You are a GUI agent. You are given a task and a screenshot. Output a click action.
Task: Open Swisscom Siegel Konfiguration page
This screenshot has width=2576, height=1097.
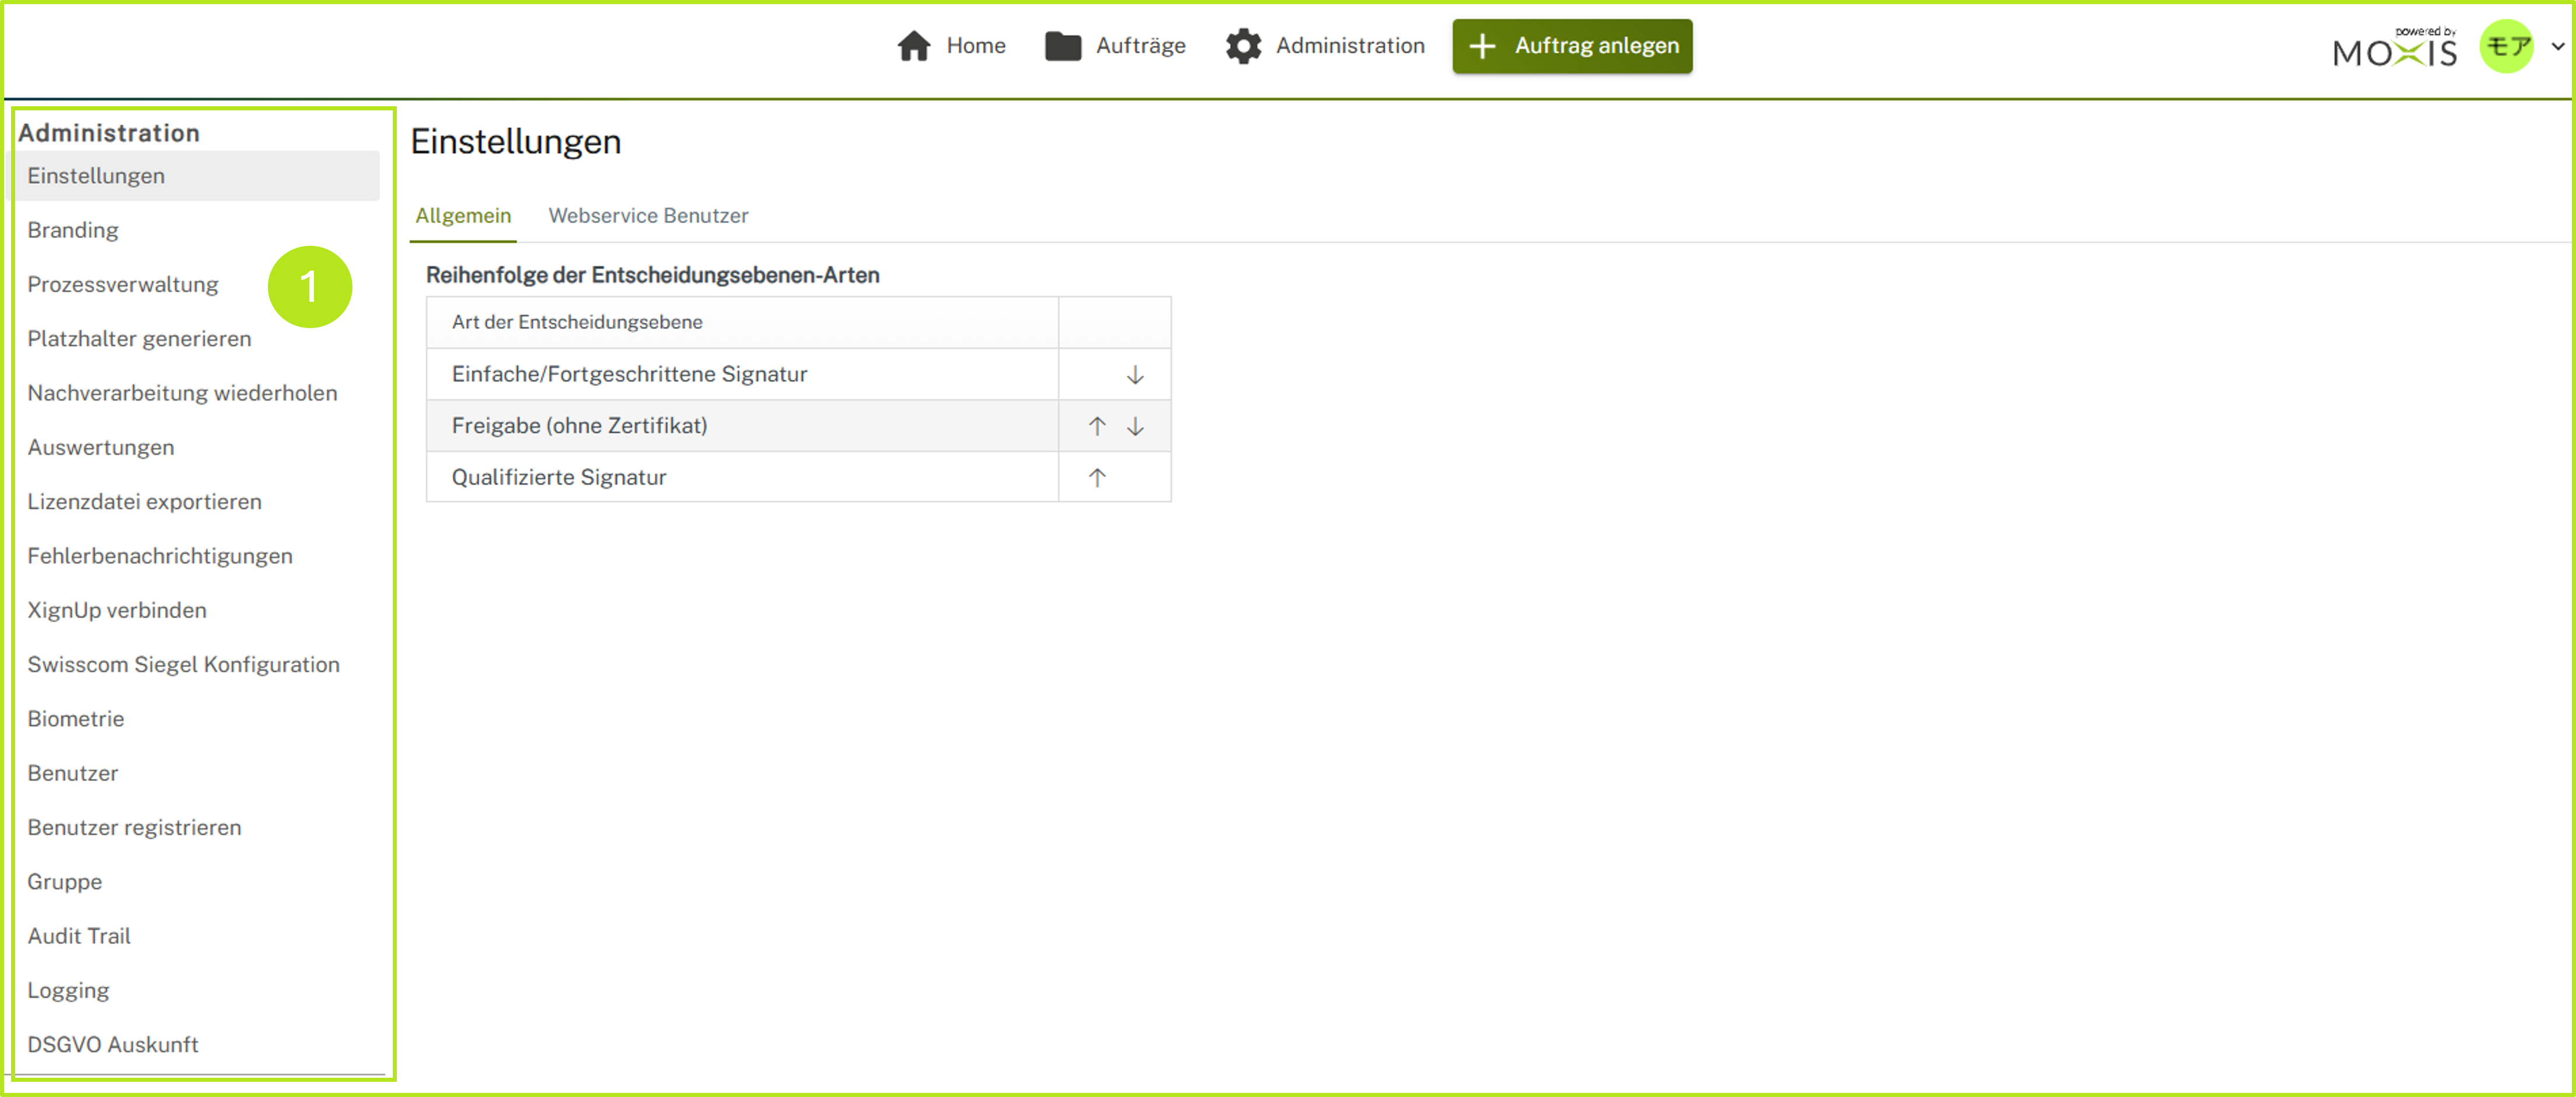184,665
